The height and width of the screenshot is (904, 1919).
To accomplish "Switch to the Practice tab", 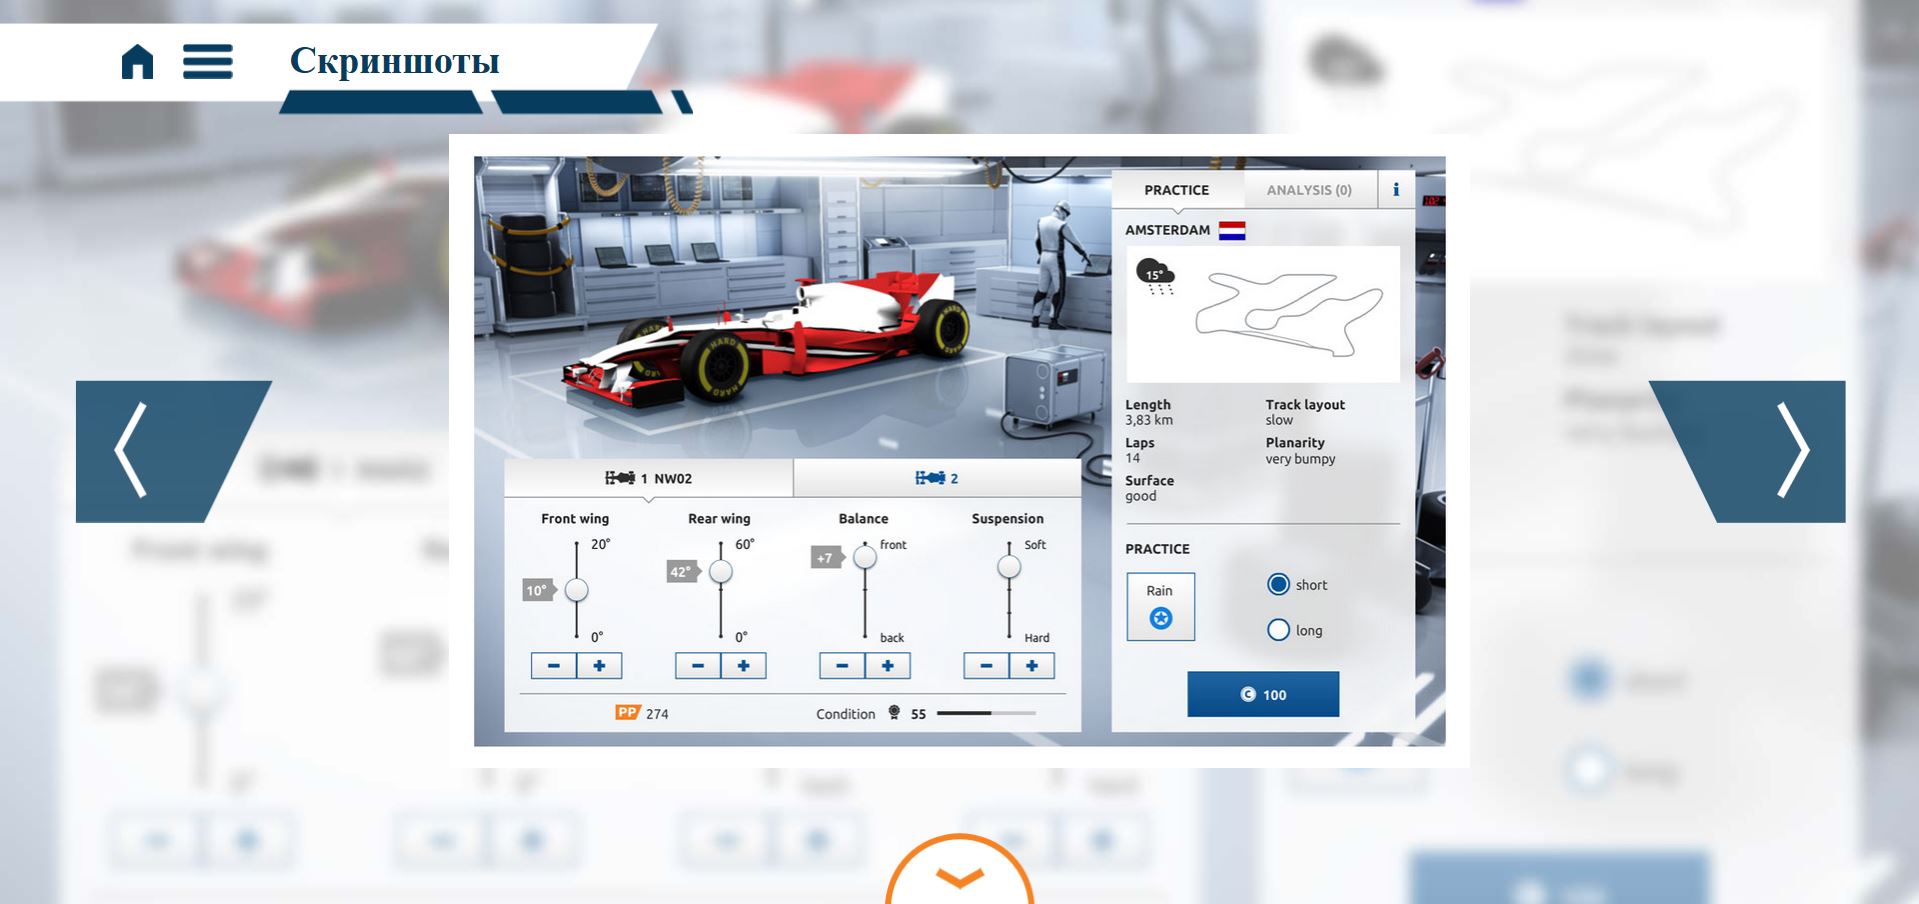I will (x=1177, y=189).
